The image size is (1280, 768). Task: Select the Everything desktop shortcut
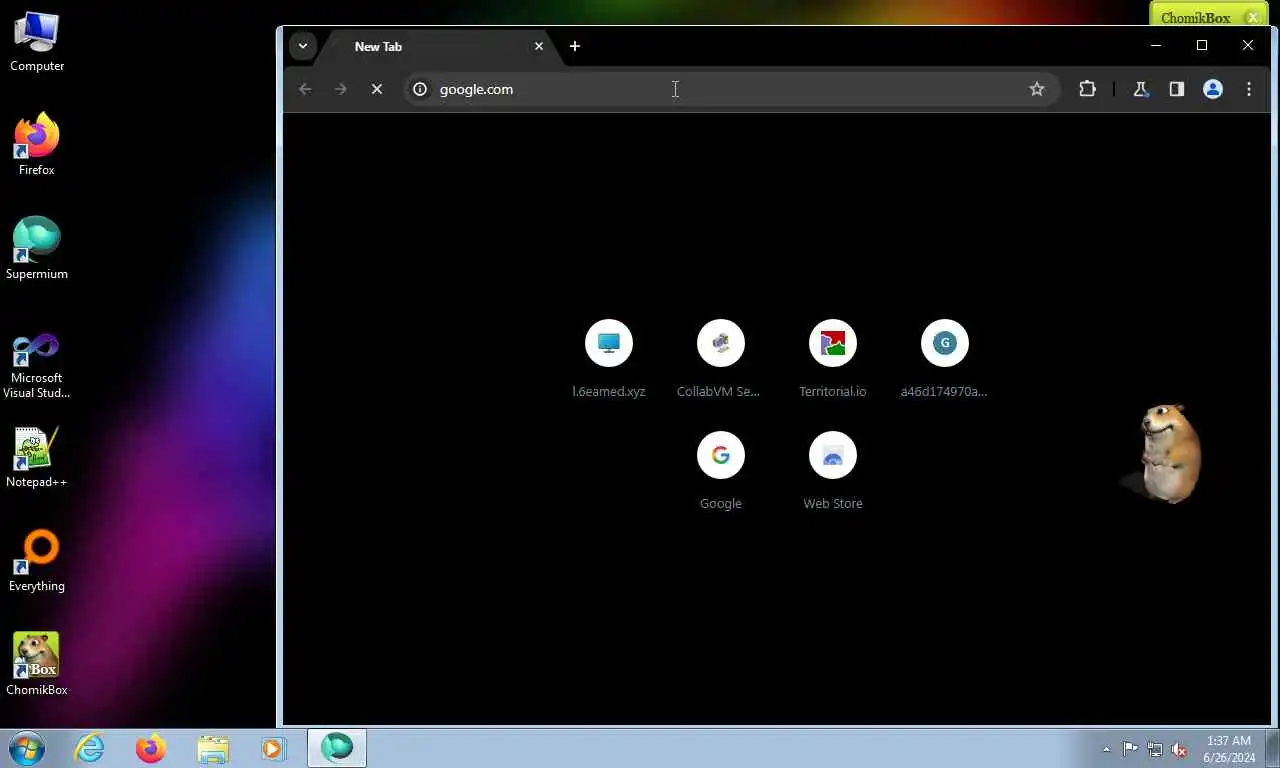click(37, 561)
